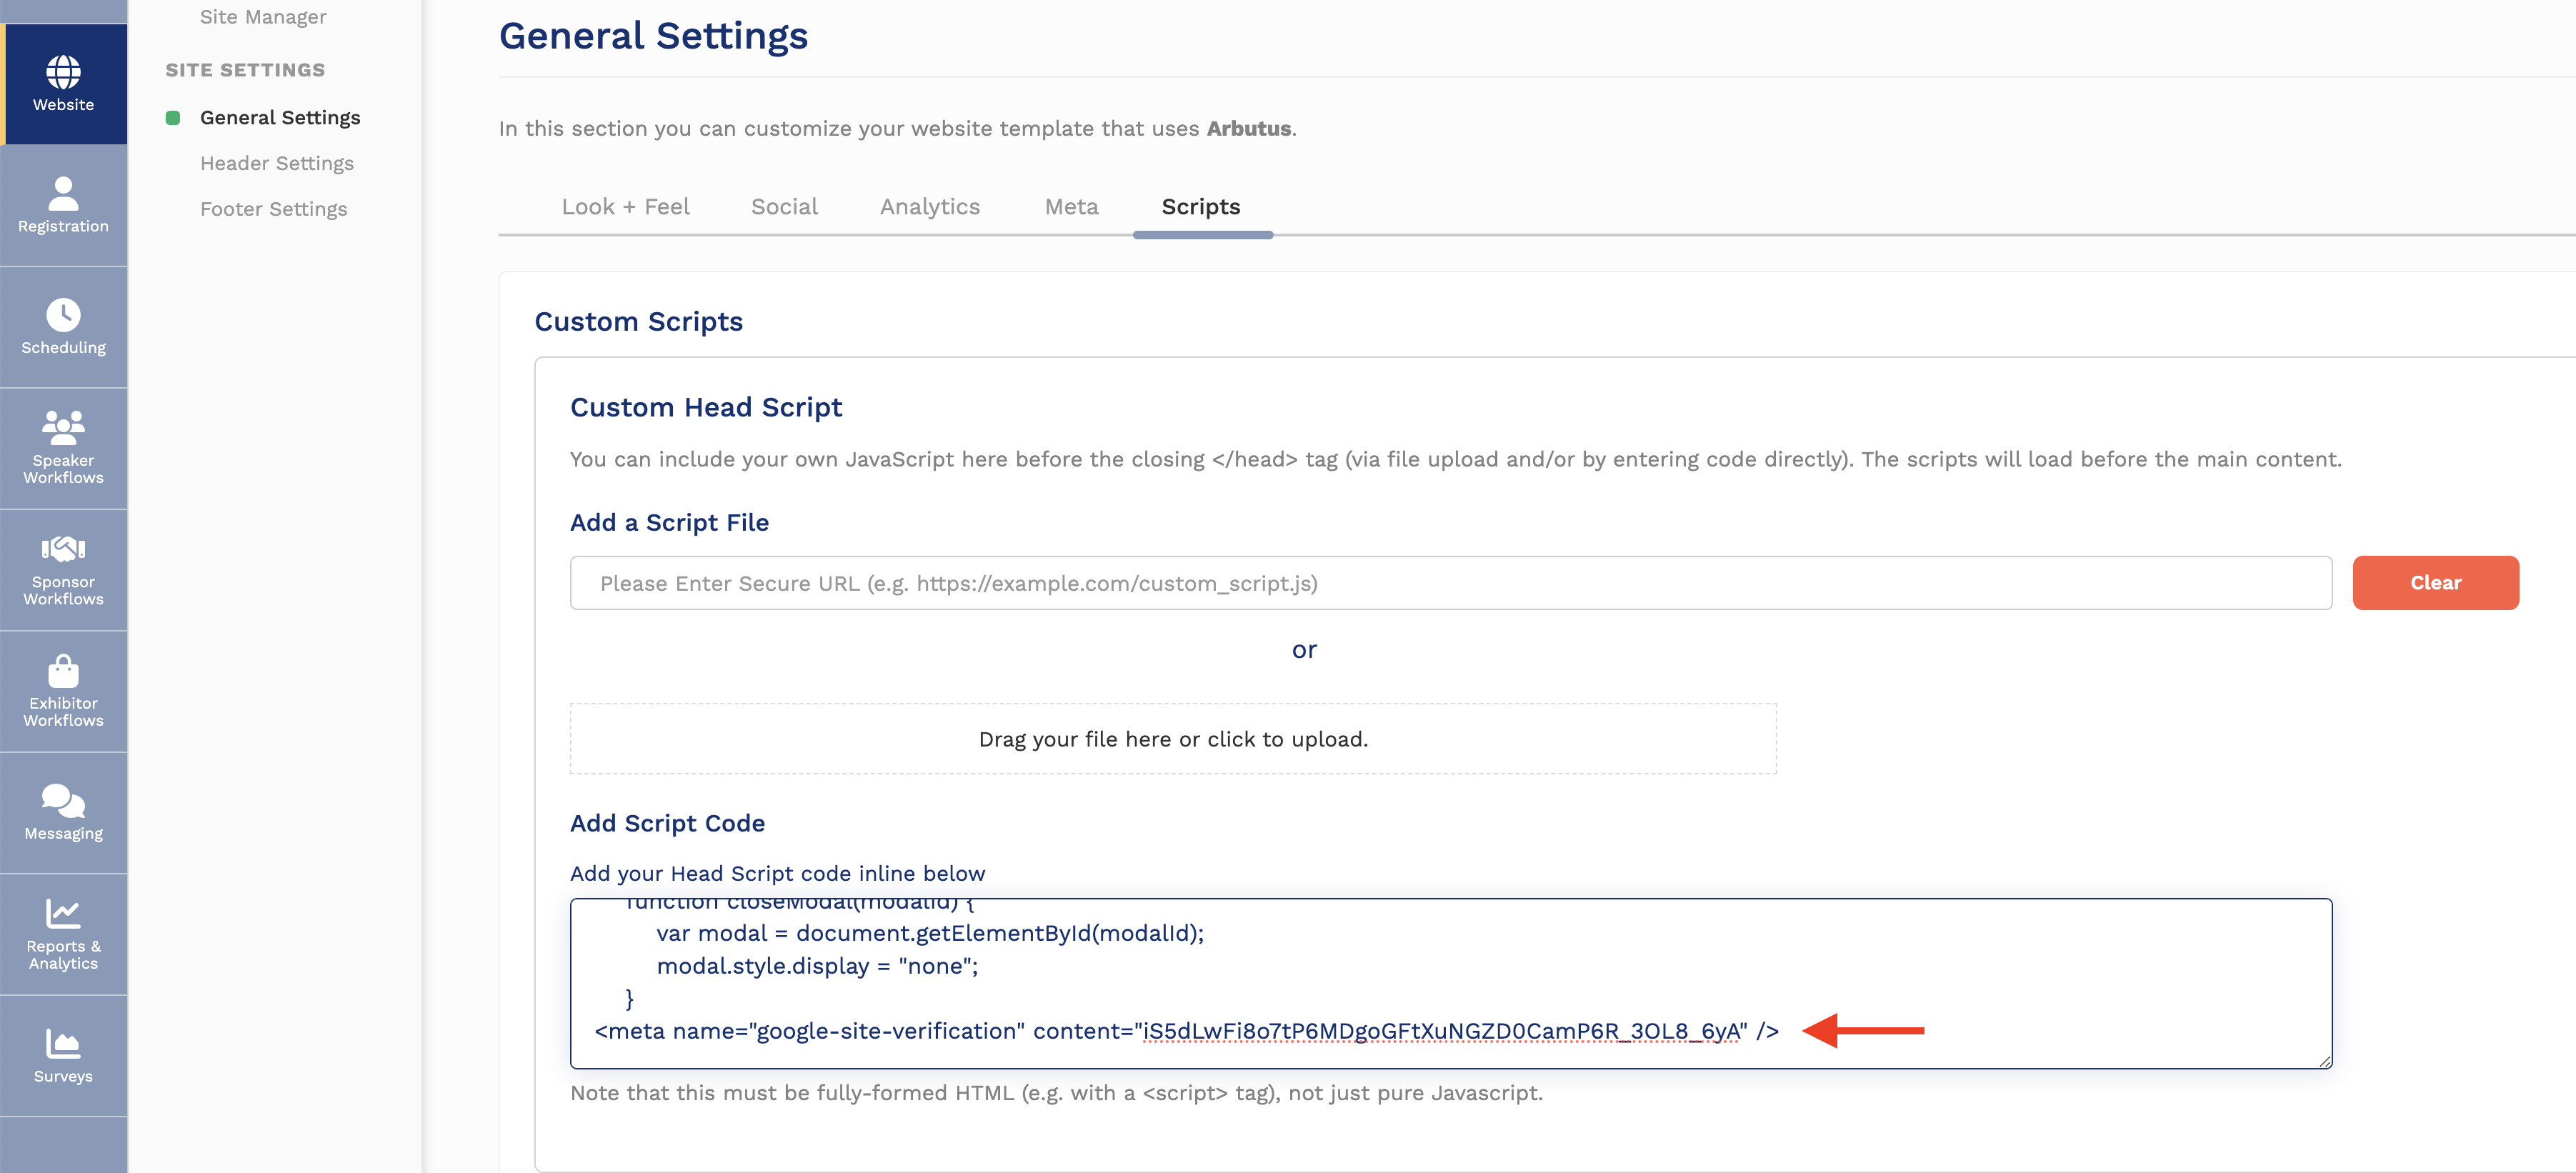Image resolution: width=2576 pixels, height=1173 pixels.
Task: Focus the secure script URL field
Action: [1451, 583]
